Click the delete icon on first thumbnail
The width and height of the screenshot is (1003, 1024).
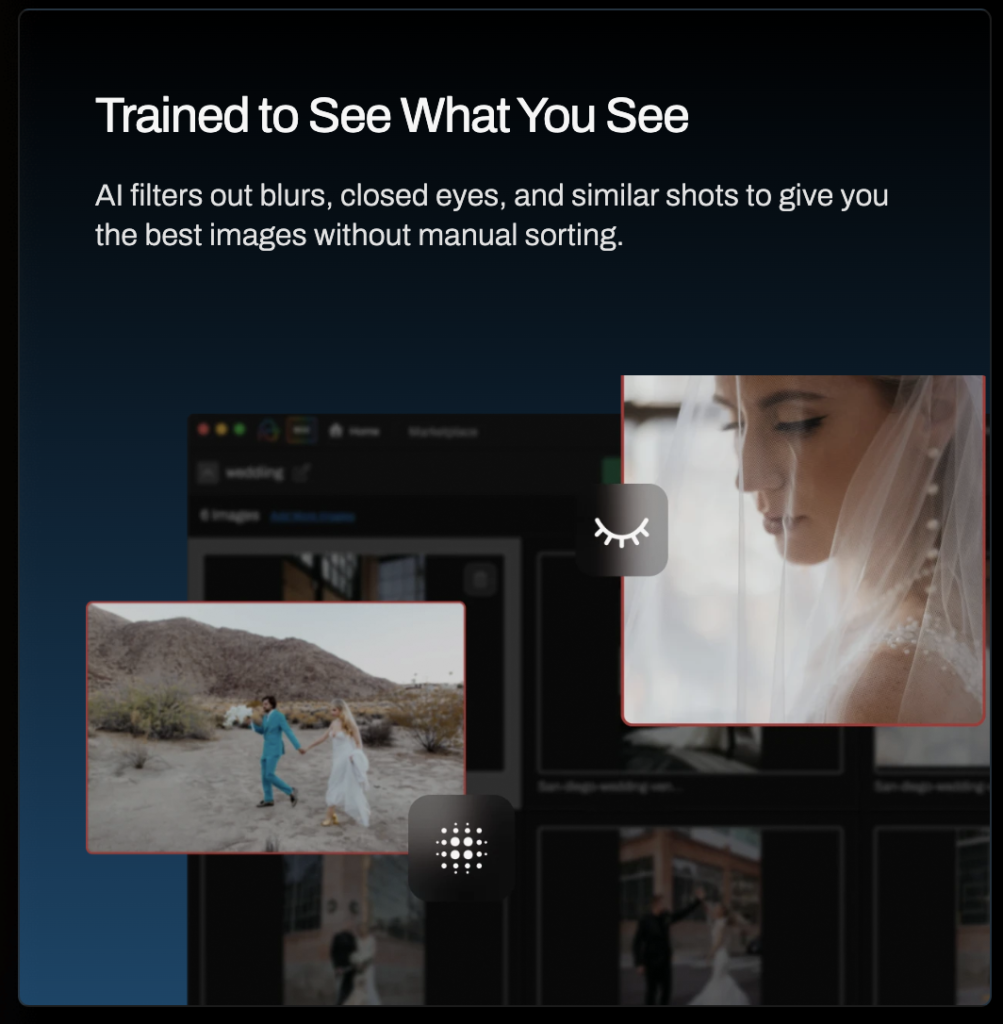pyautogui.click(x=481, y=579)
